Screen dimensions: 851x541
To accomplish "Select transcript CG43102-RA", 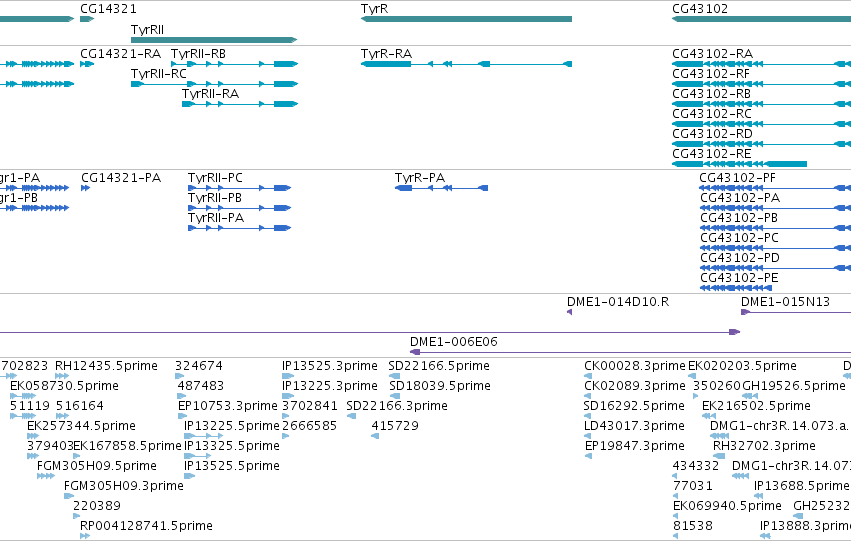I will click(713, 54).
